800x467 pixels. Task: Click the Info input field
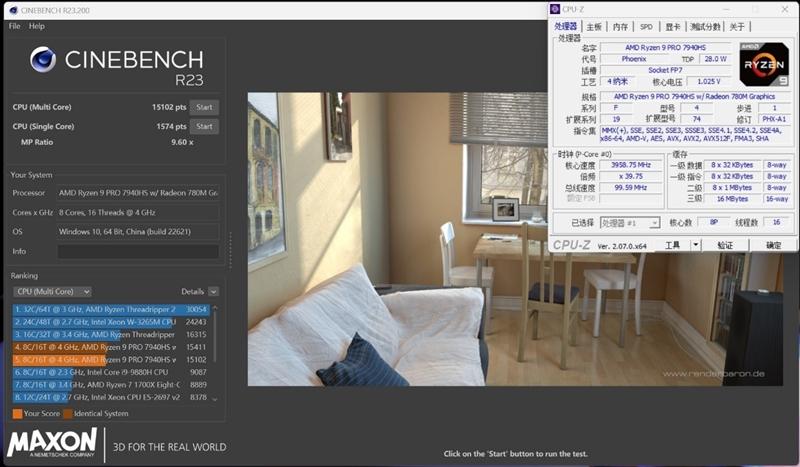tap(138, 251)
